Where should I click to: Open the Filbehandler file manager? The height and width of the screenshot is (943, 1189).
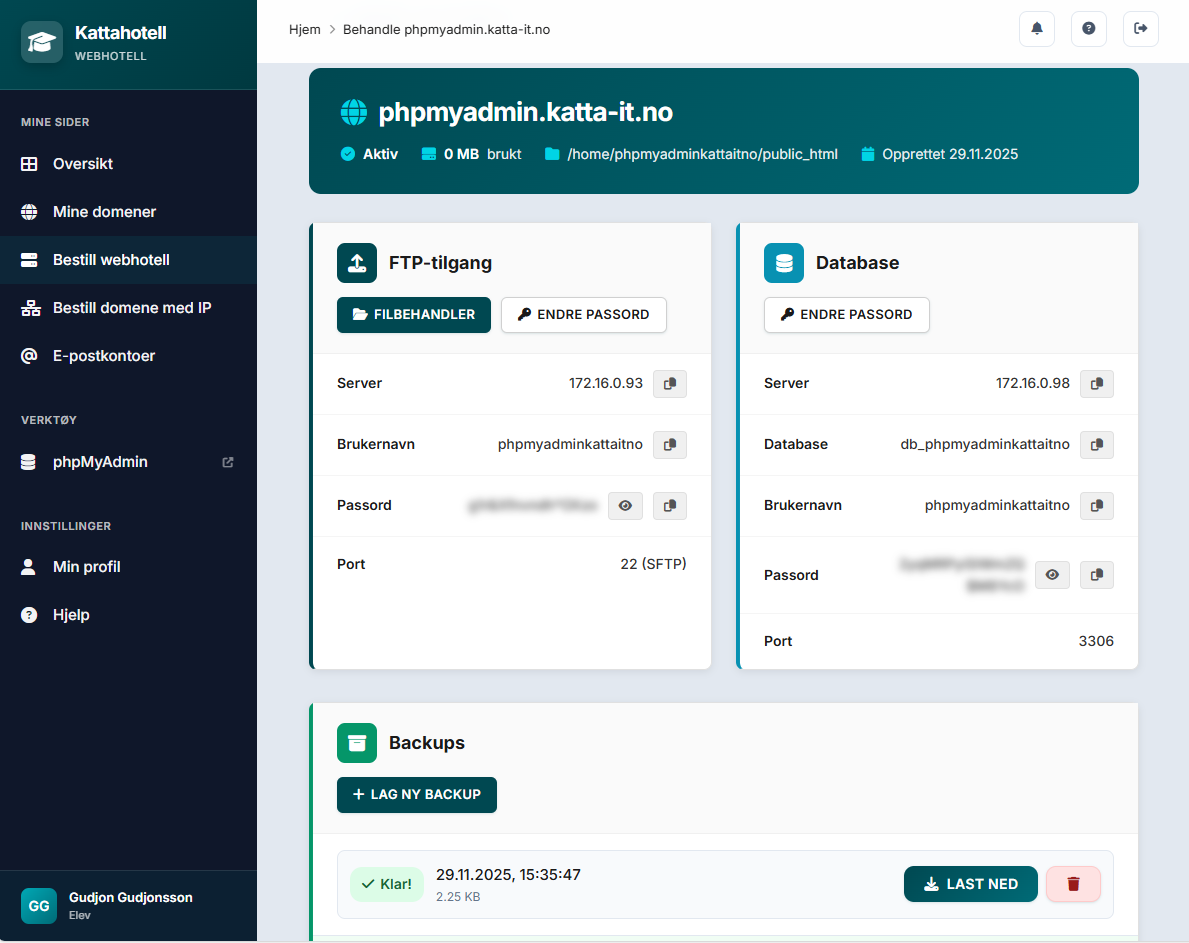[x=414, y=314]
